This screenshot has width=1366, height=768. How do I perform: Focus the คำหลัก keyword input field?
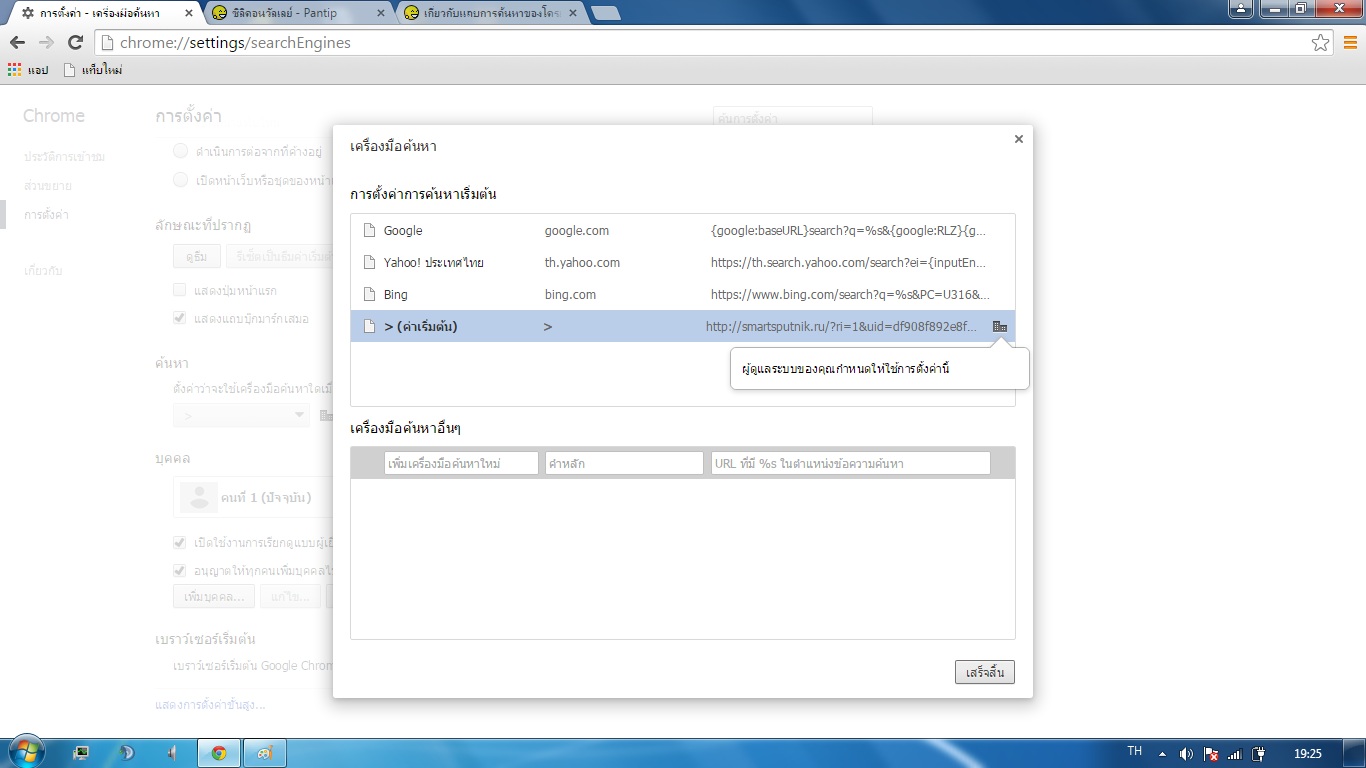(x=624, y=463)
